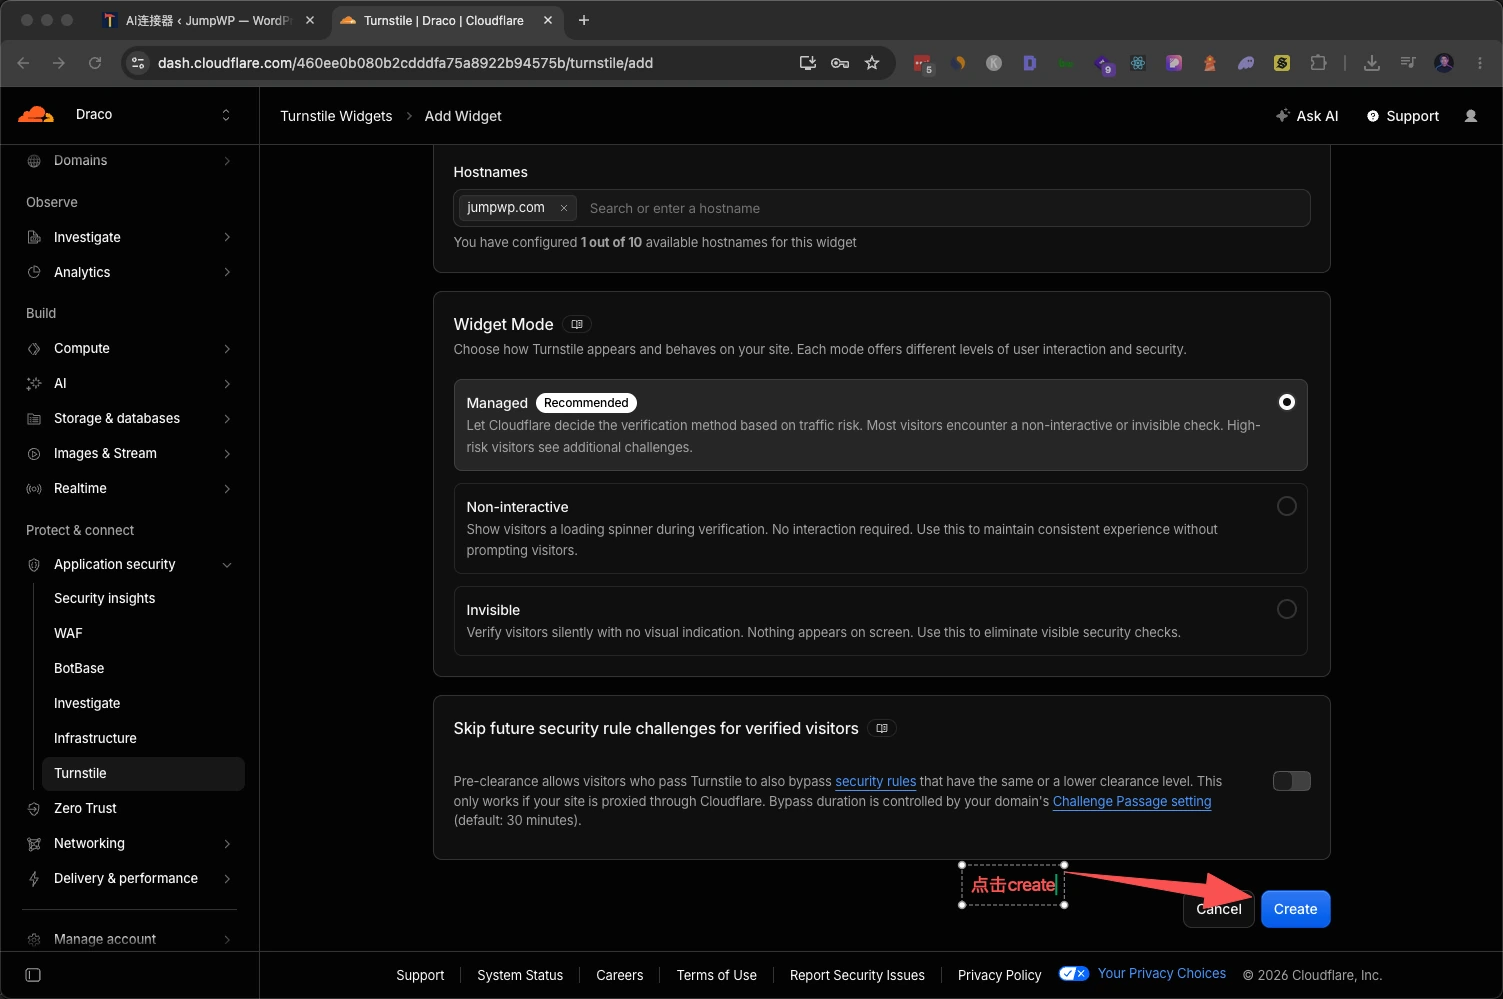The height and width of the screenshot is (999, 1503).
Task: Open the Chrome three-dot menu
Action: [x=1480, y=63]
